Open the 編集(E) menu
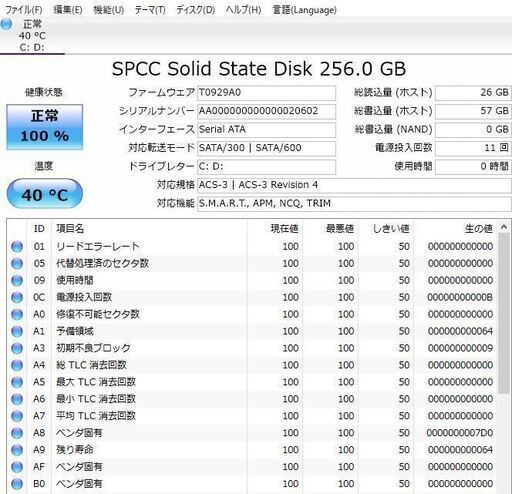Image resolution: width=512 pixels, height=494 pixels. click(x=68, y=10)
